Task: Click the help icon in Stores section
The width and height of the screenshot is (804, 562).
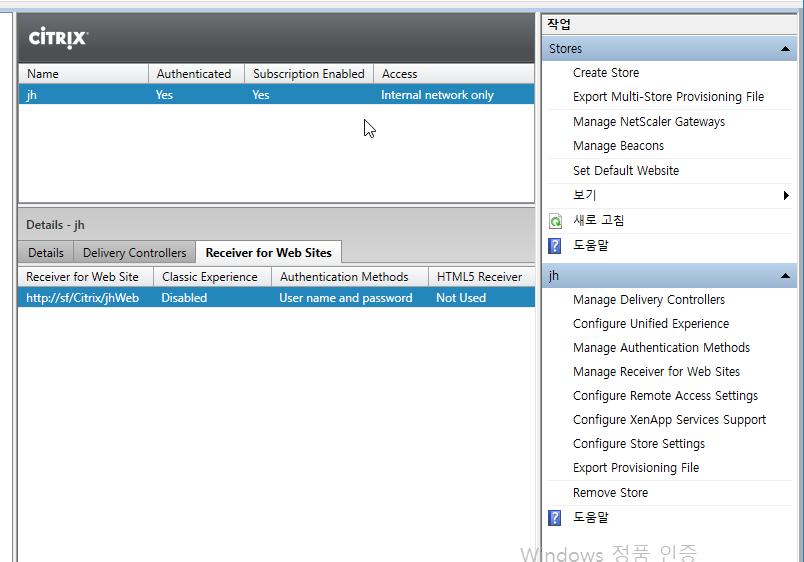Action: tap(554, 246)
